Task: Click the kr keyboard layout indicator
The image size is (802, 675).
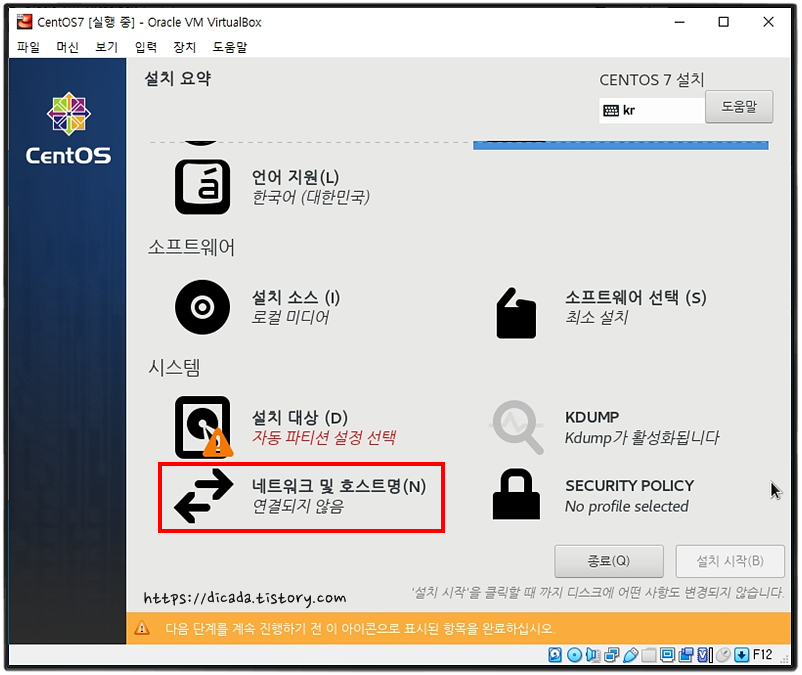Action: pyautogui.click(x=652, y=110)
